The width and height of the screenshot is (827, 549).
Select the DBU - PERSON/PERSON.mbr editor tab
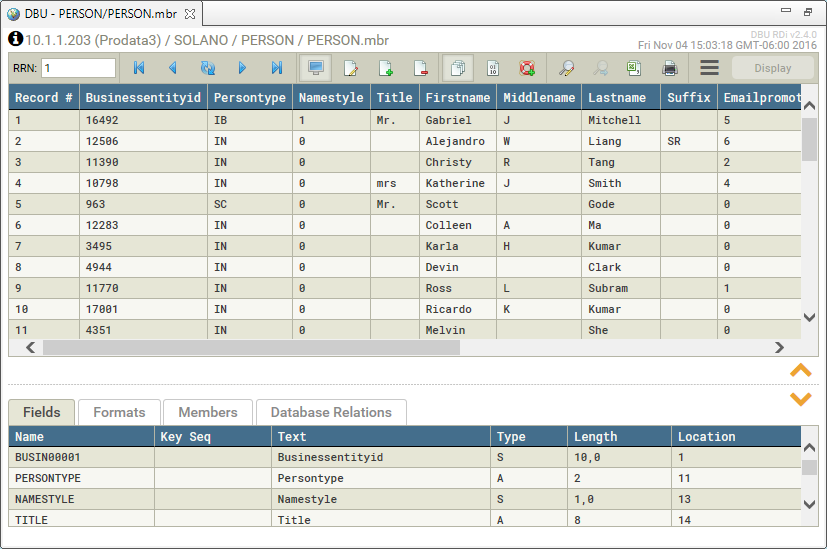pos(100,14)
